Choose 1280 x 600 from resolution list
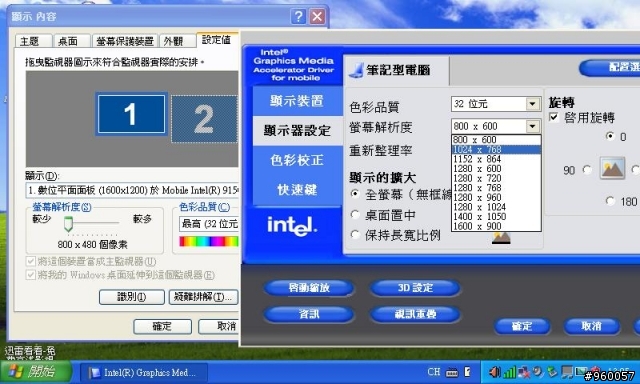Image resolution: width=640 pixels, height=384 pixels. point(496,169)
